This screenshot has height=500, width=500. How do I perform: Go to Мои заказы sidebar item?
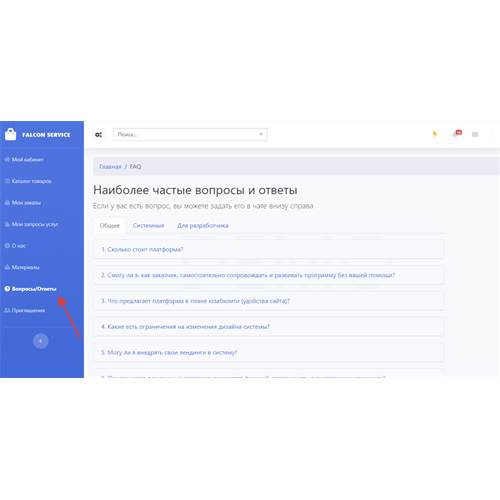click(23, 203)
